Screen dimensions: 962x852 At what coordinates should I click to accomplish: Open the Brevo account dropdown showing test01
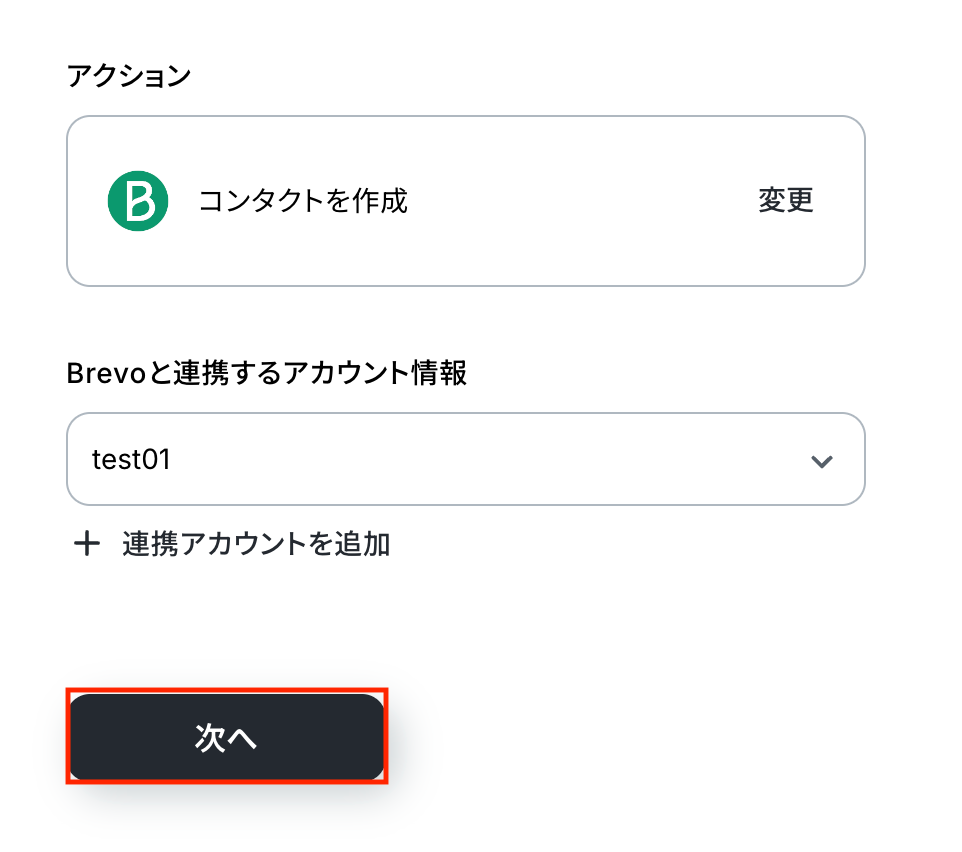coord(465,460)
